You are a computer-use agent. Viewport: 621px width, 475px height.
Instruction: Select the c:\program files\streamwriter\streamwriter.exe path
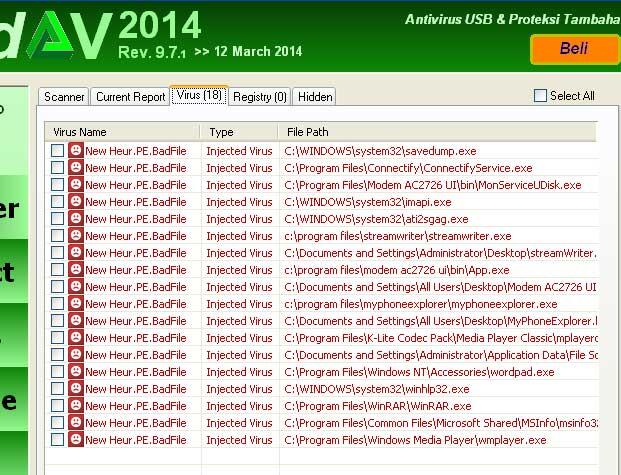(398, 236)
